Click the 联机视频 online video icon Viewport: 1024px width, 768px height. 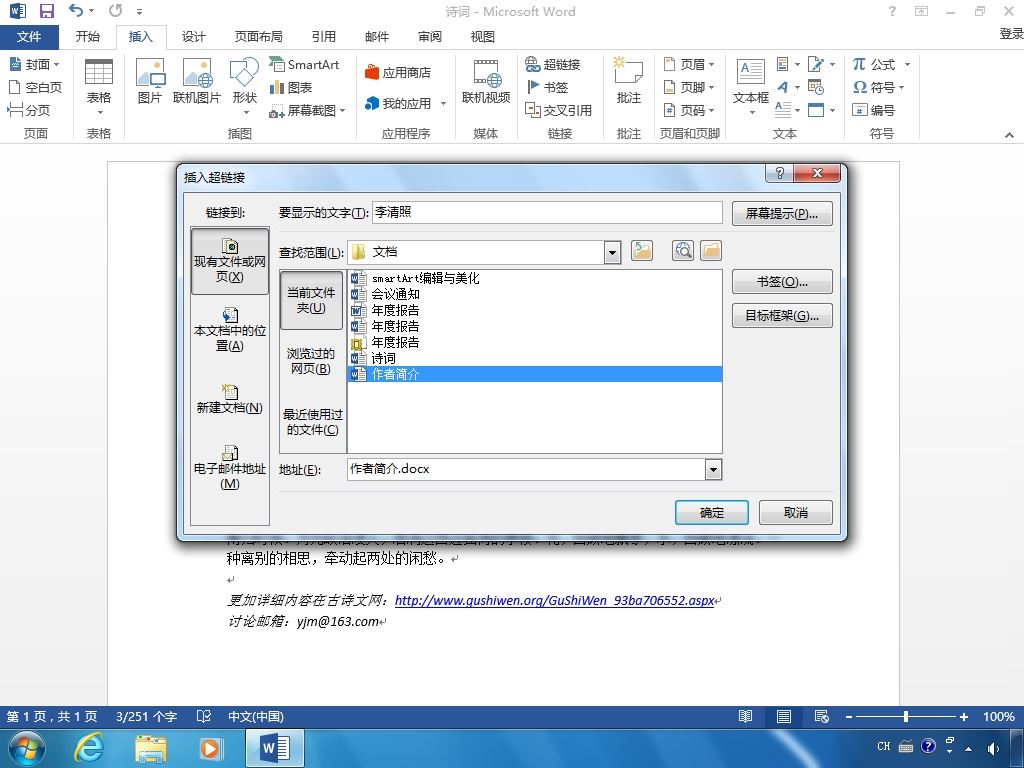click(x=486, y=81)
